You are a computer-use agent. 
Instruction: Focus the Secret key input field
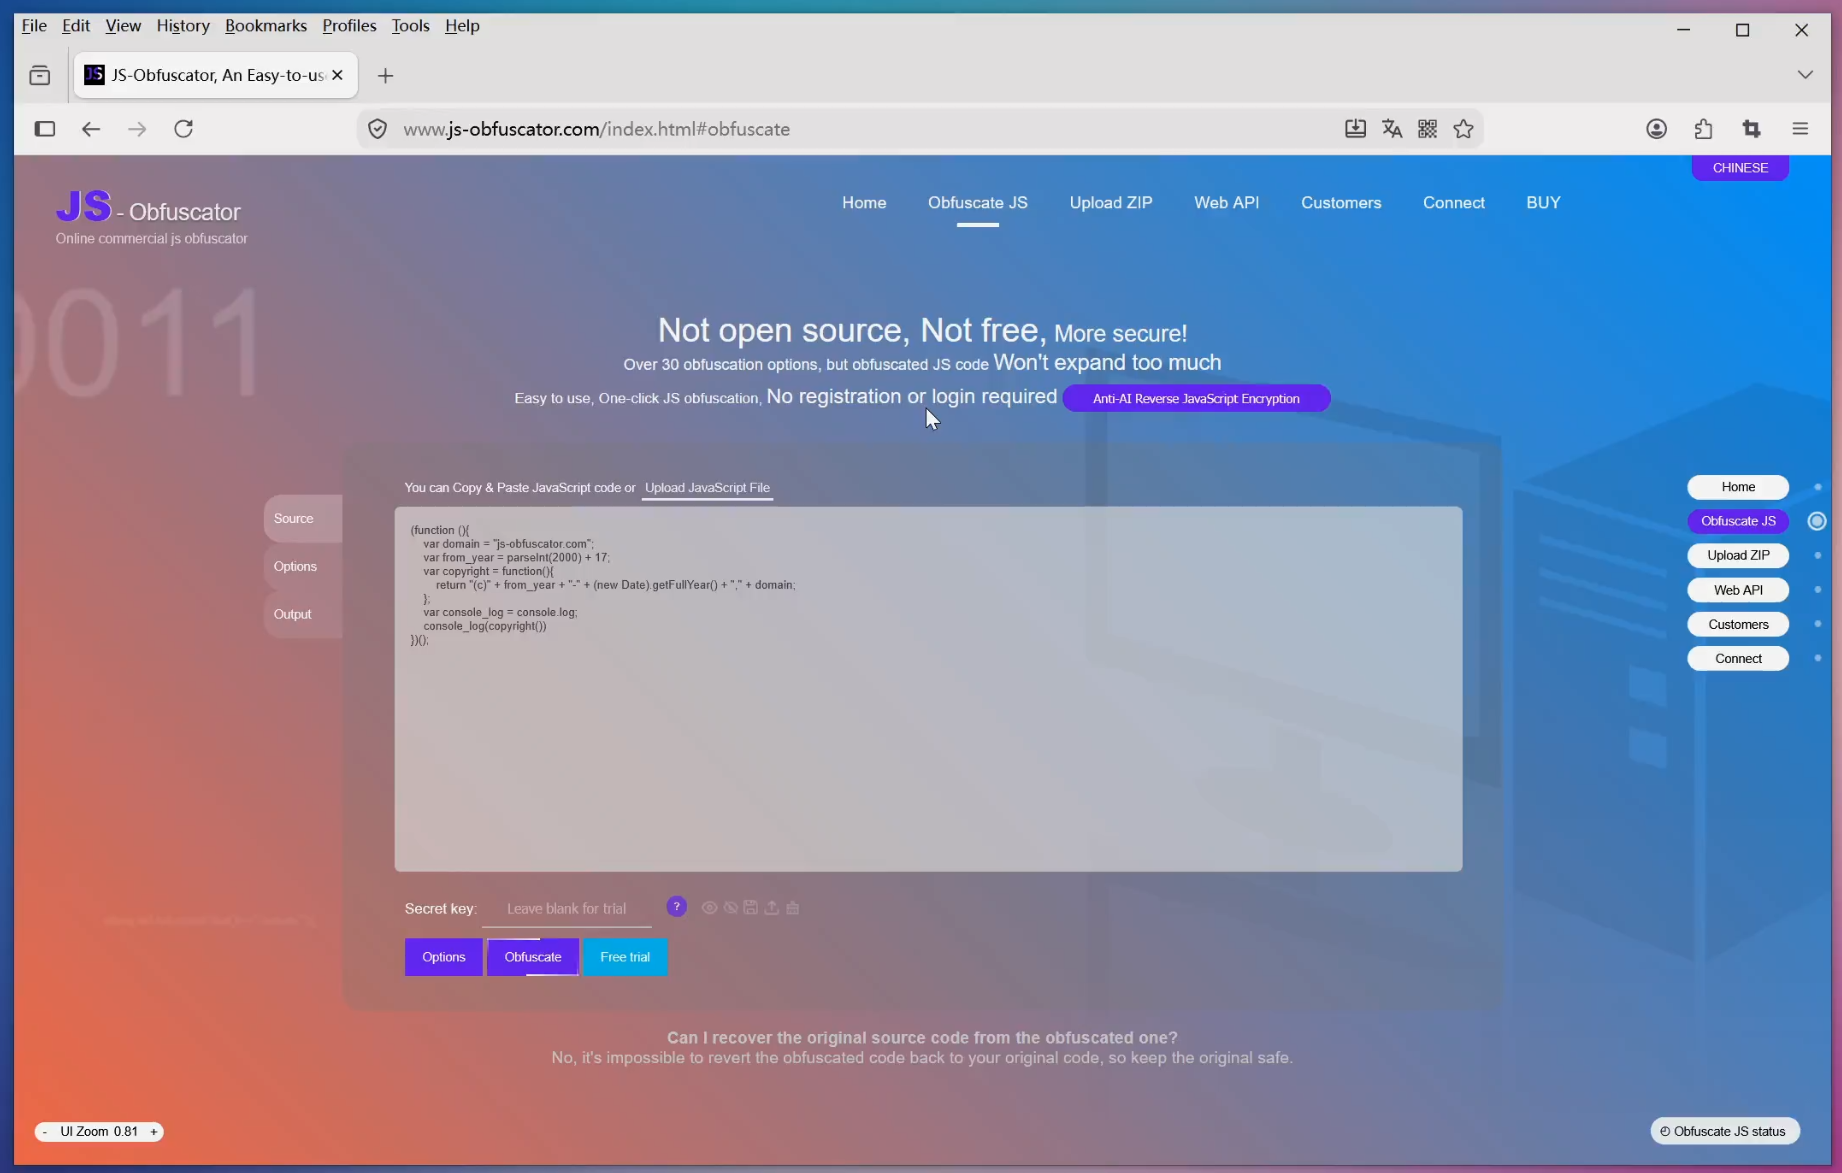(567, 909)
